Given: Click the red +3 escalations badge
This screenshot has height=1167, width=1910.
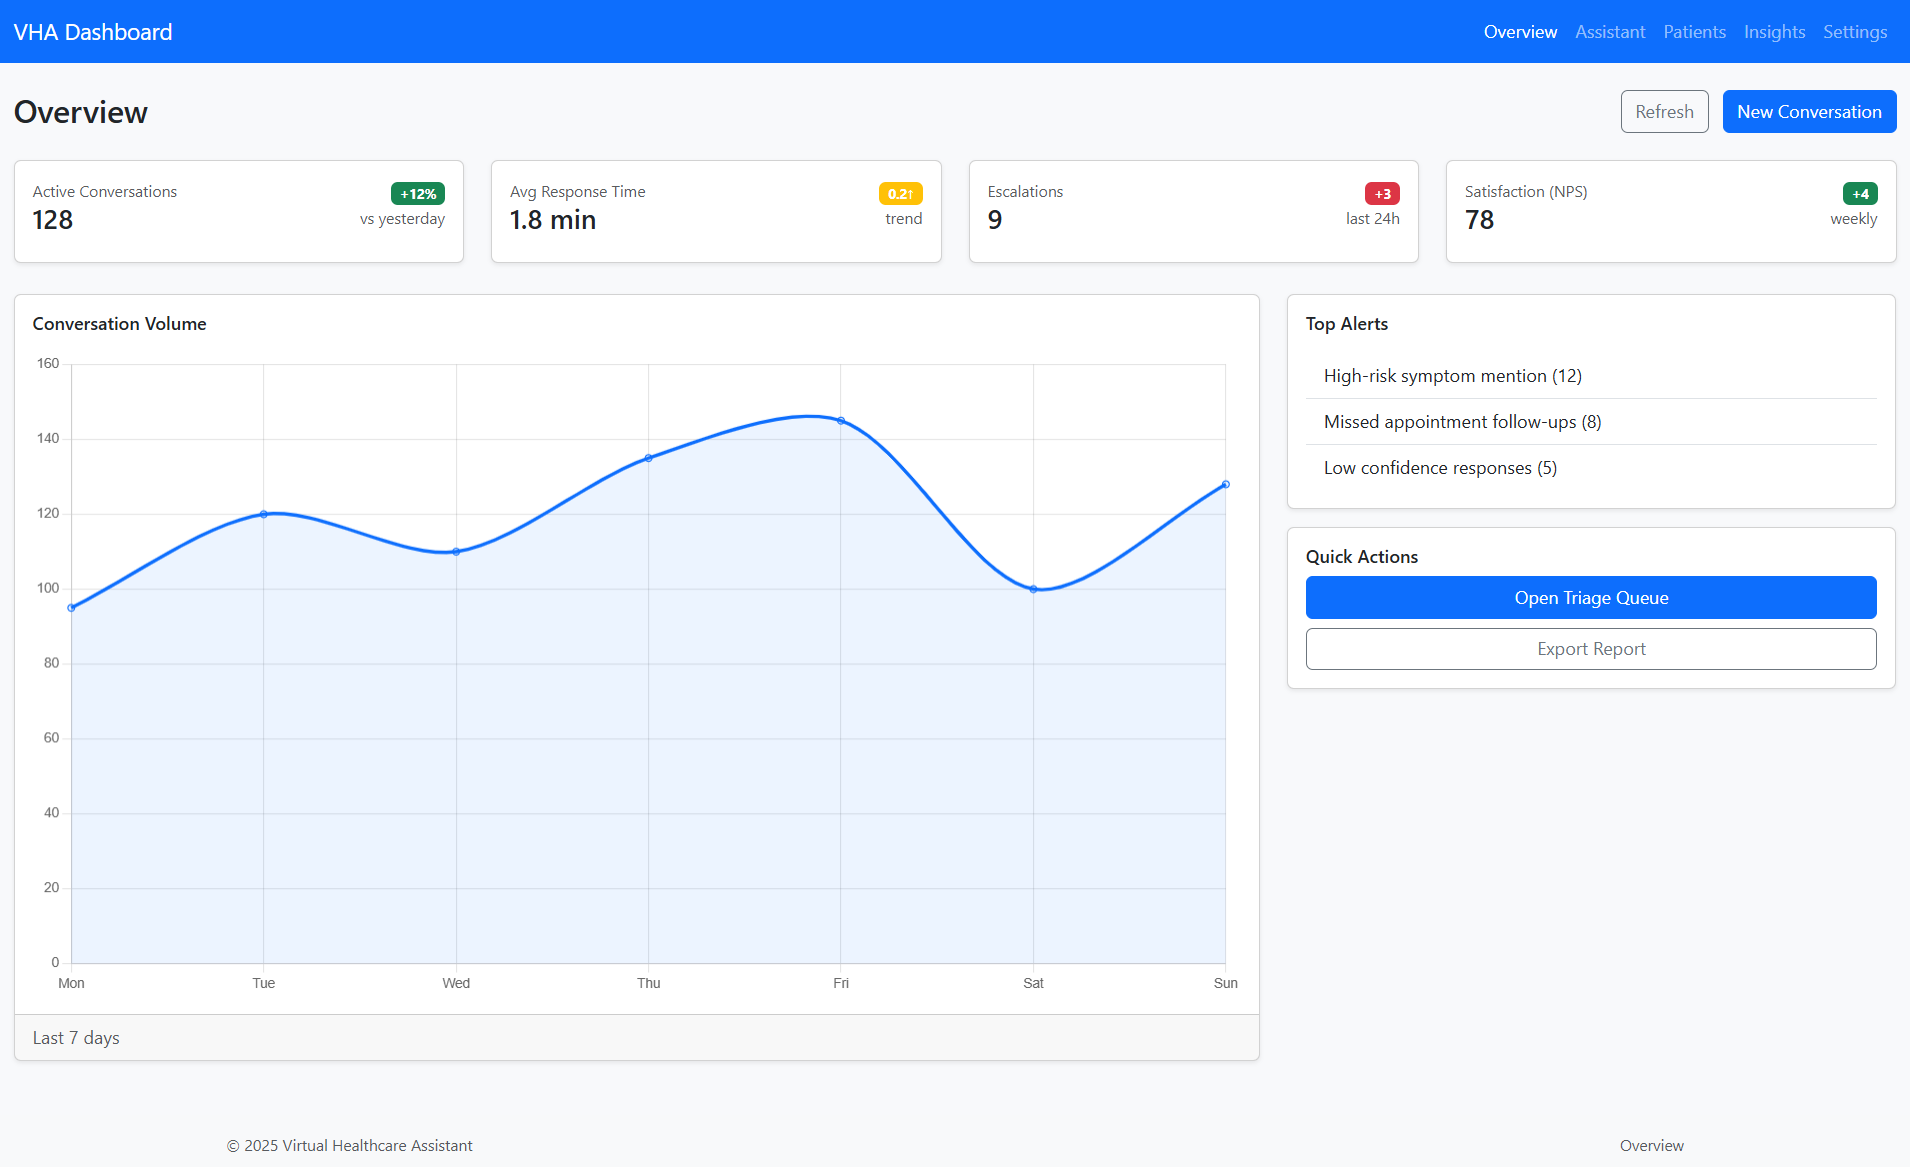Looking at the screenshot, I should point(1381,194).
